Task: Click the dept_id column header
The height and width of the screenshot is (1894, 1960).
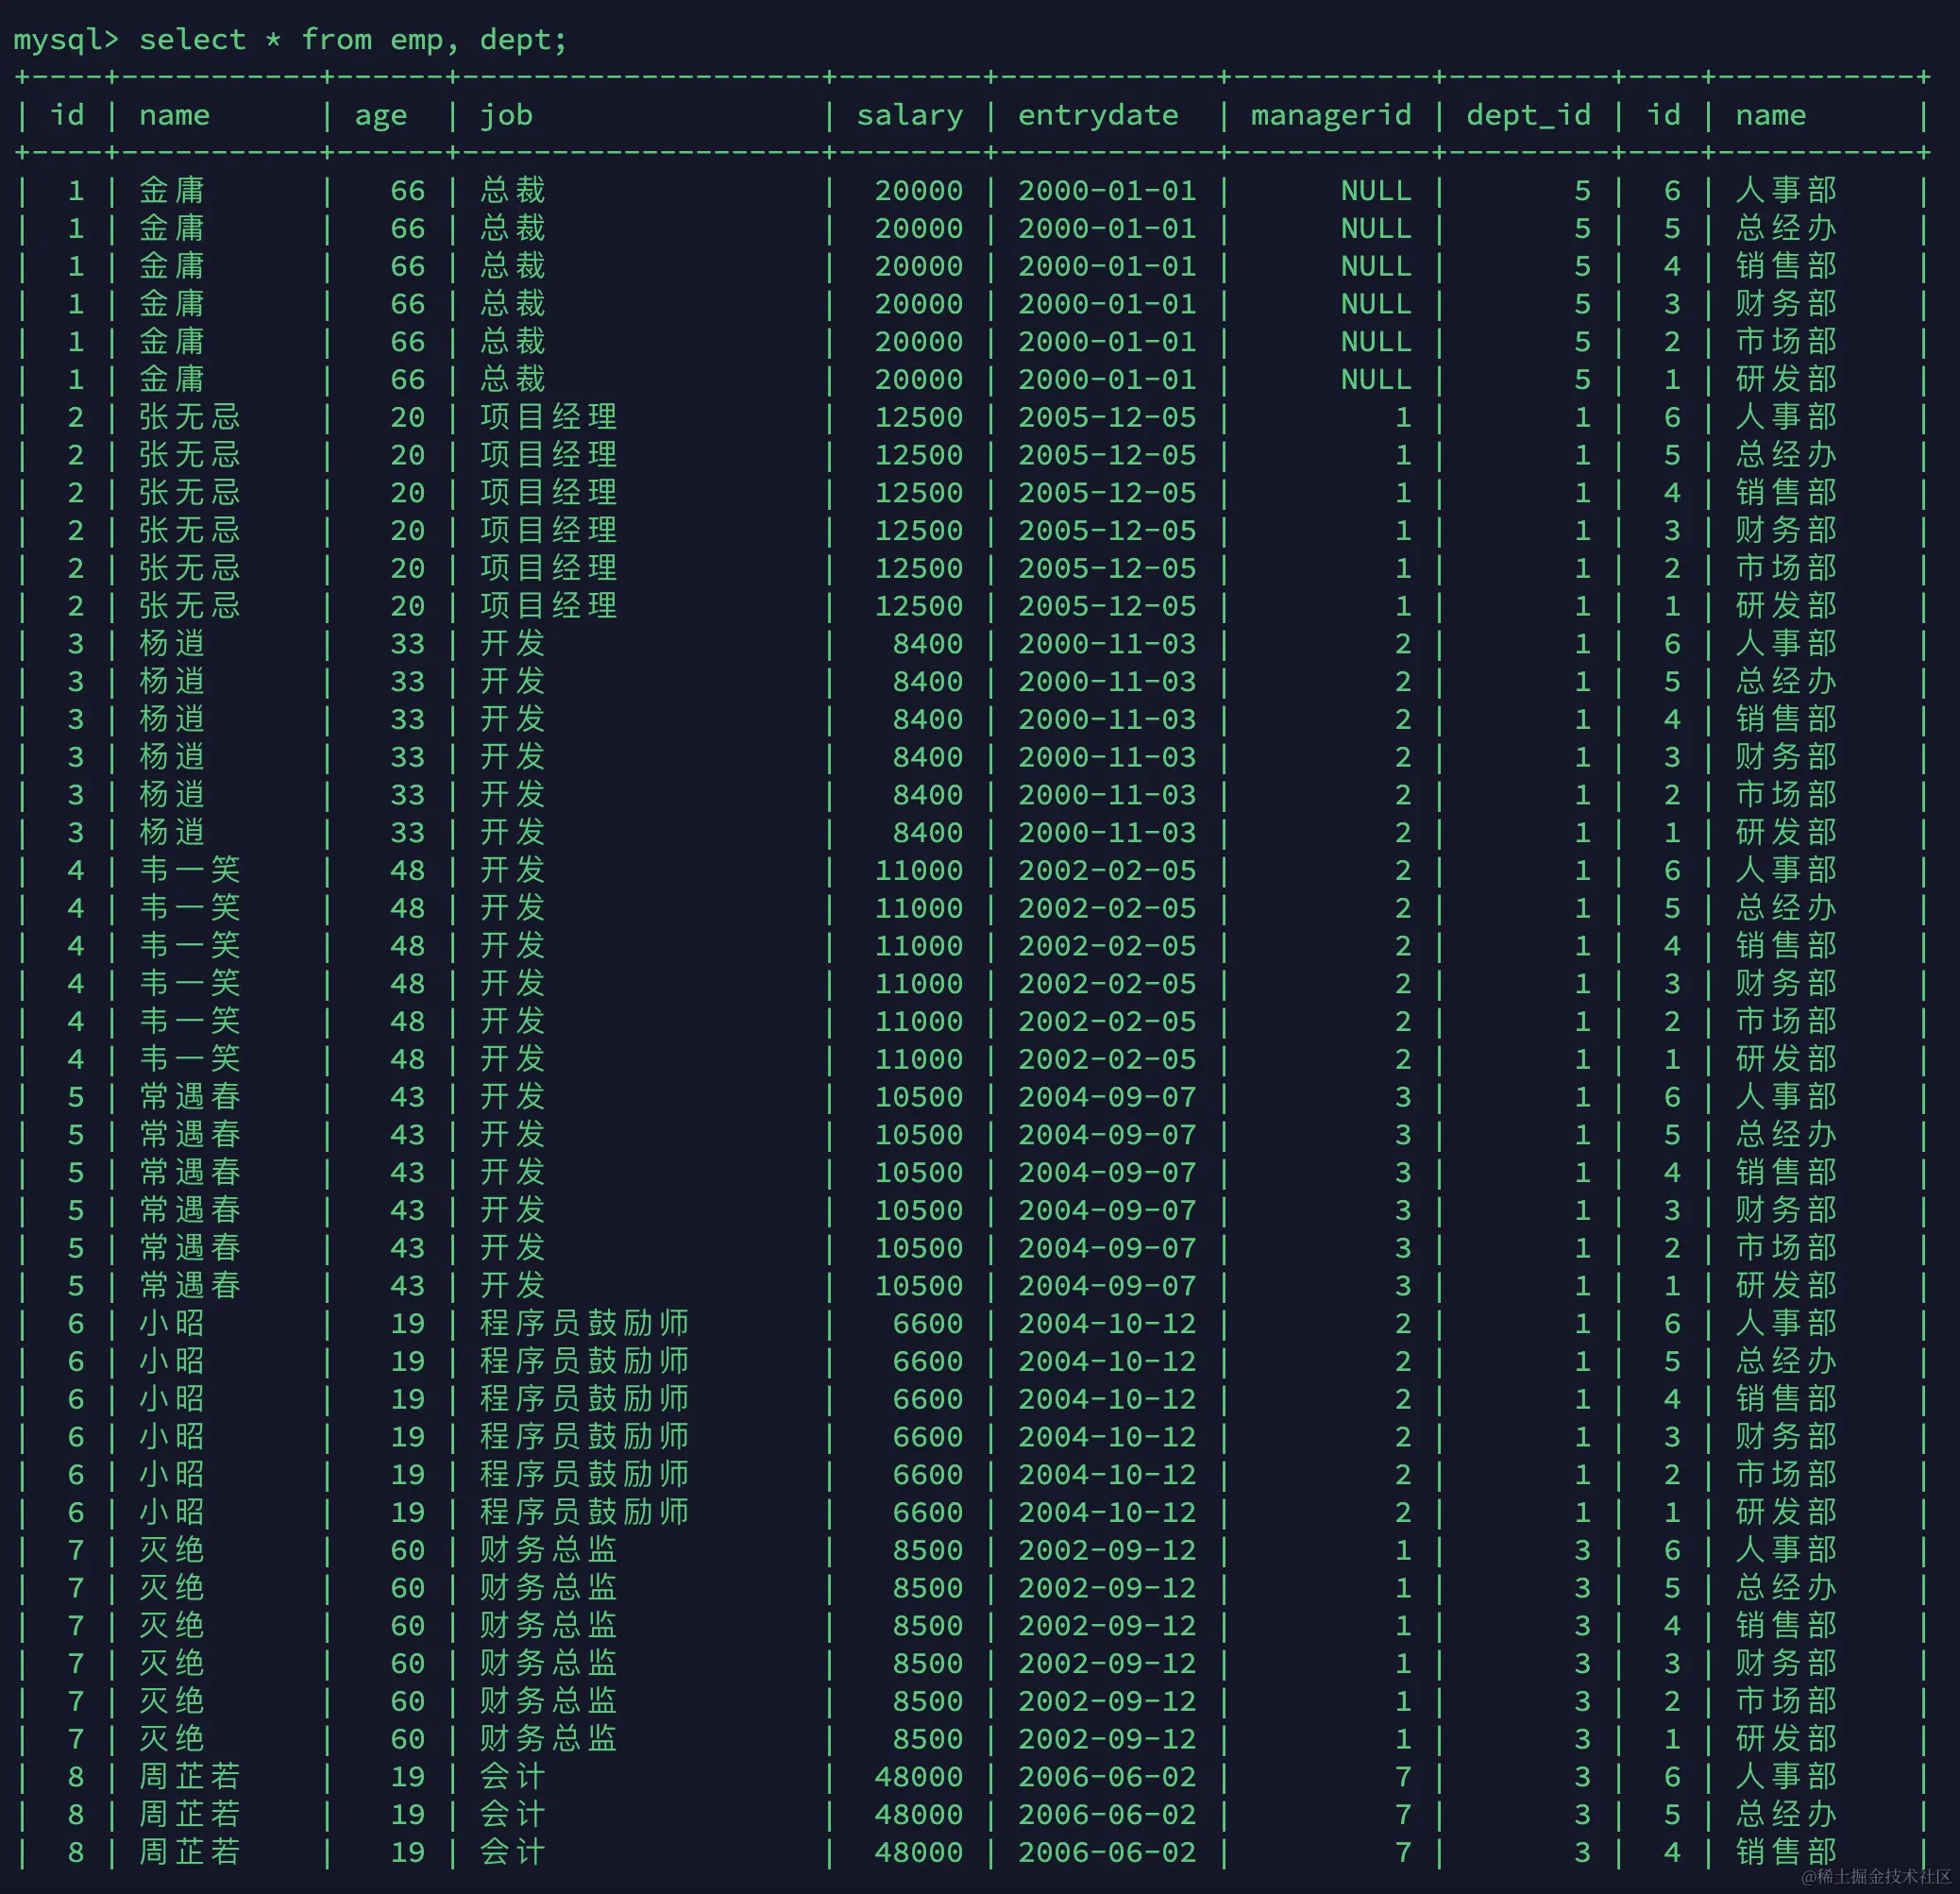Action: click(x=1527, y=116)
